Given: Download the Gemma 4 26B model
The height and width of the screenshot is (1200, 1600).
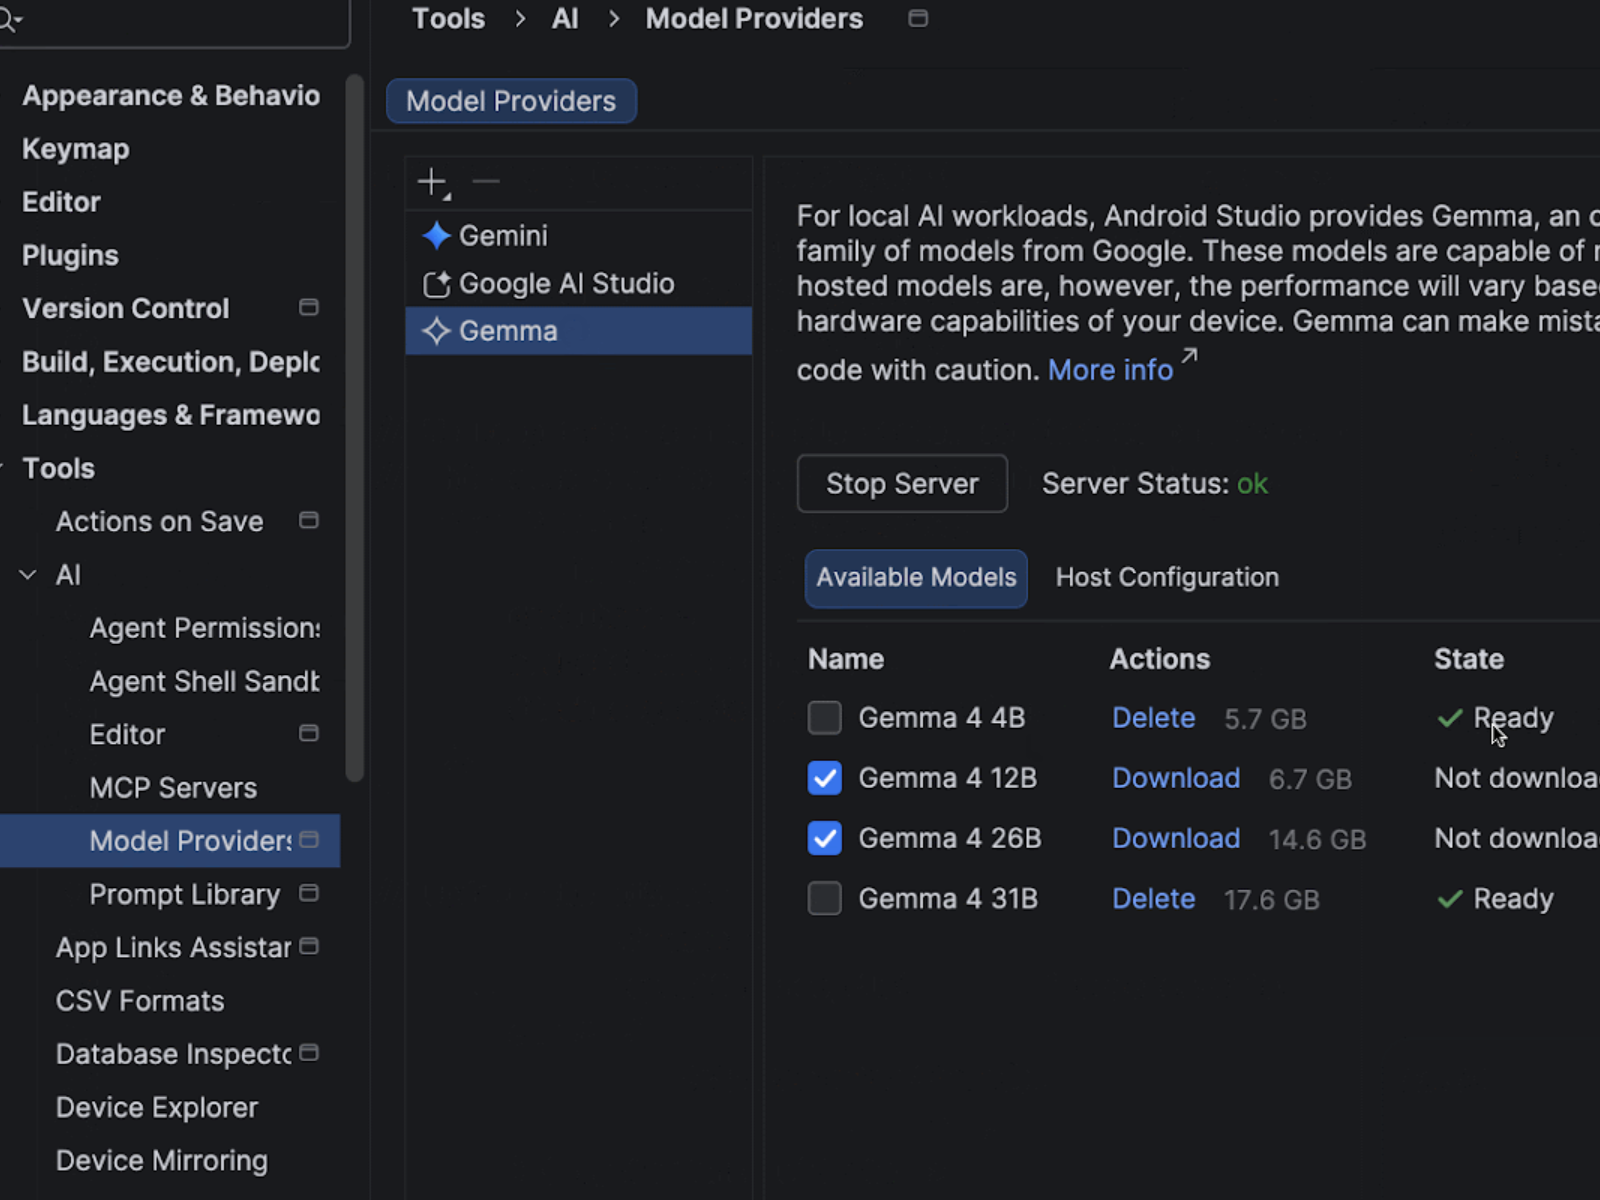Looking at the screenshot, I should tap(1176, 838).
